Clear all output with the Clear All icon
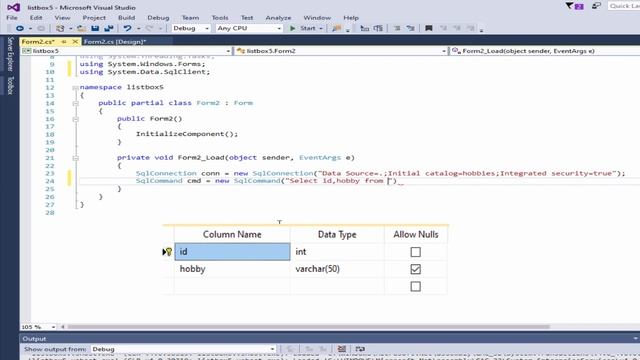Viewport: 640px width, 360px height. [x=342, y=349]
